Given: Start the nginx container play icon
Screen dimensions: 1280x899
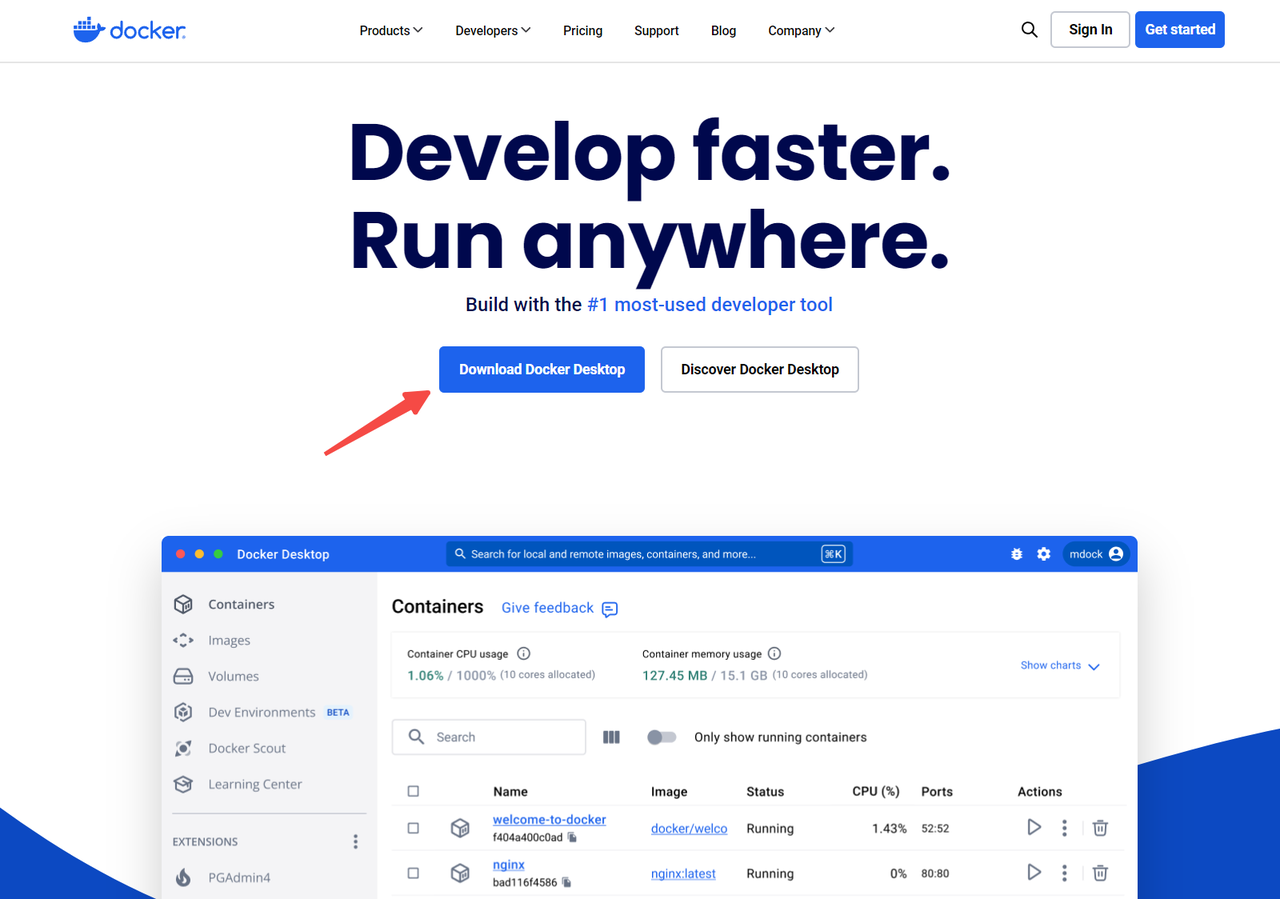Looking at the screenshot, I should click(x=1034, y=873).
